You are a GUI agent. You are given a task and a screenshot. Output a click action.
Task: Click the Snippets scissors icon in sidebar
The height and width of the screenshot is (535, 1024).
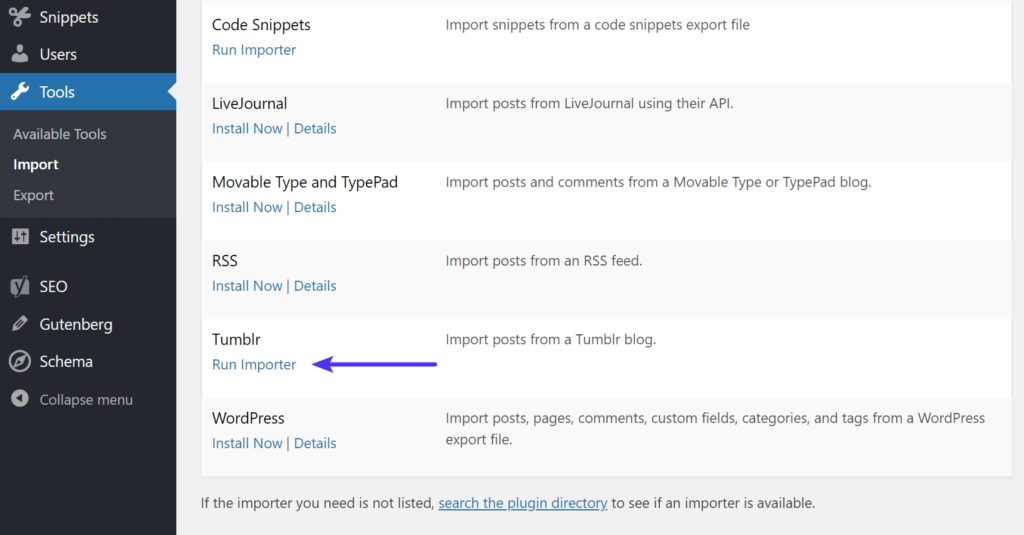pyautogui.click(x=20, y=17)
